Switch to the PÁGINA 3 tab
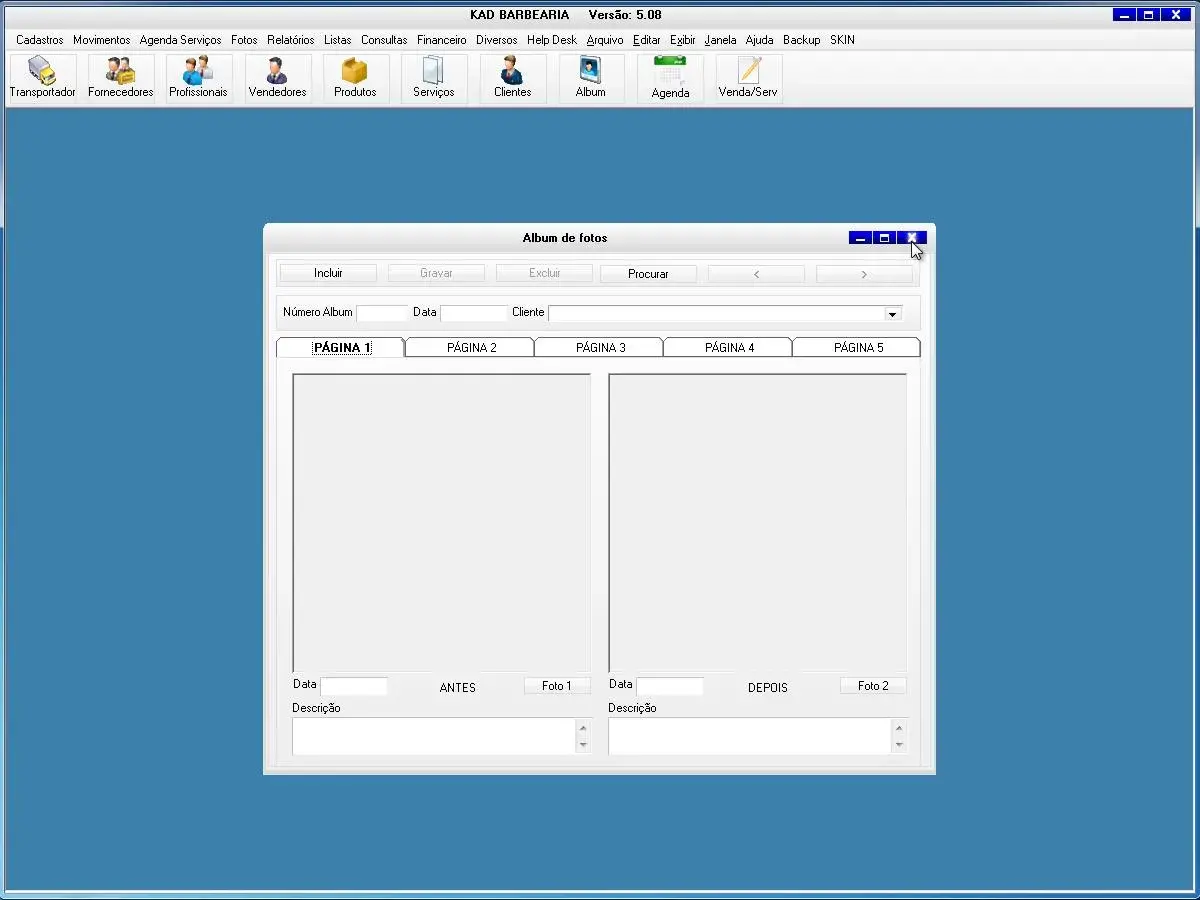Viewport: 1200px width, 900px height. point(600,348)
